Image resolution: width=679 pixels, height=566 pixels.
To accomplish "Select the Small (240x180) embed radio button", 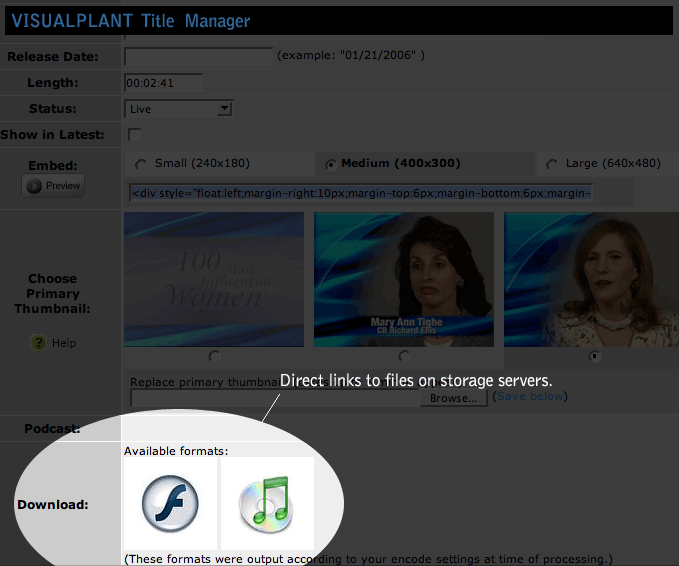I will pos(140,164).
